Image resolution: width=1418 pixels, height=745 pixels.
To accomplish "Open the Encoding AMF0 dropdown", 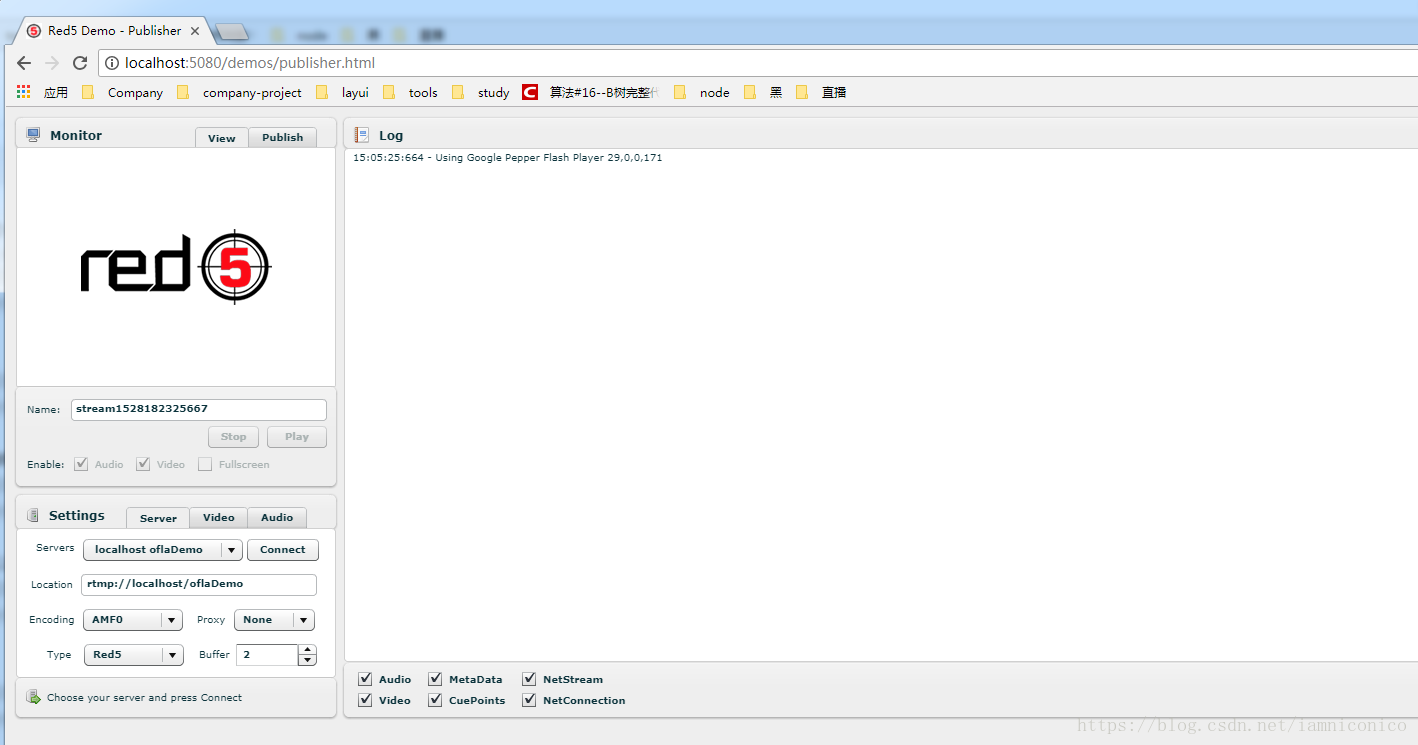I will [133, 620].
